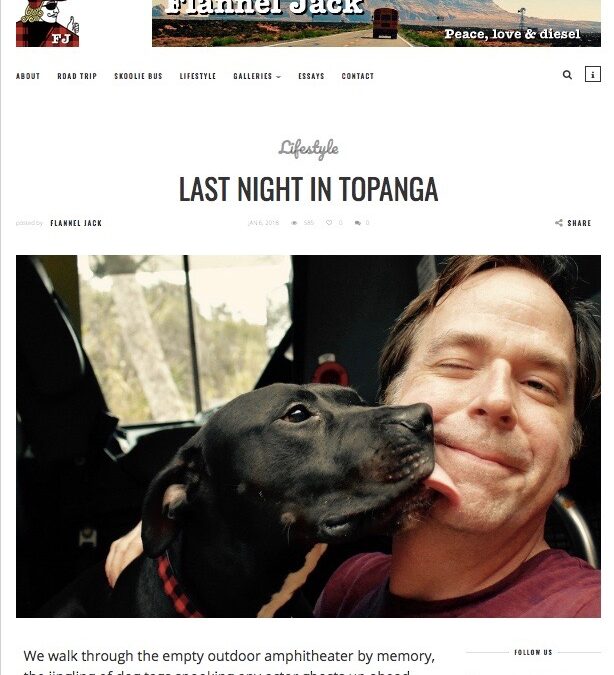Expand the Galleries dropdown arrow

click(x=279, y=77)
